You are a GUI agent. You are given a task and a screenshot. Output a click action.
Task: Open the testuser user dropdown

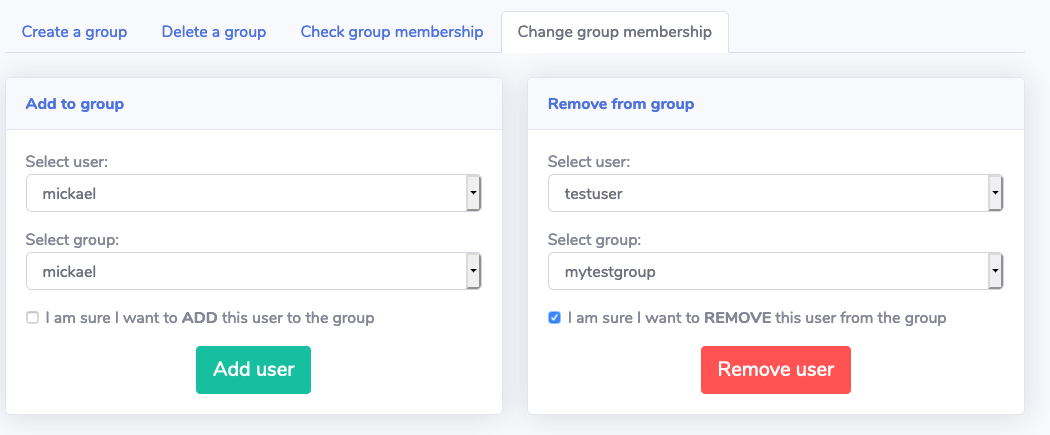click(x=775, y=194)
